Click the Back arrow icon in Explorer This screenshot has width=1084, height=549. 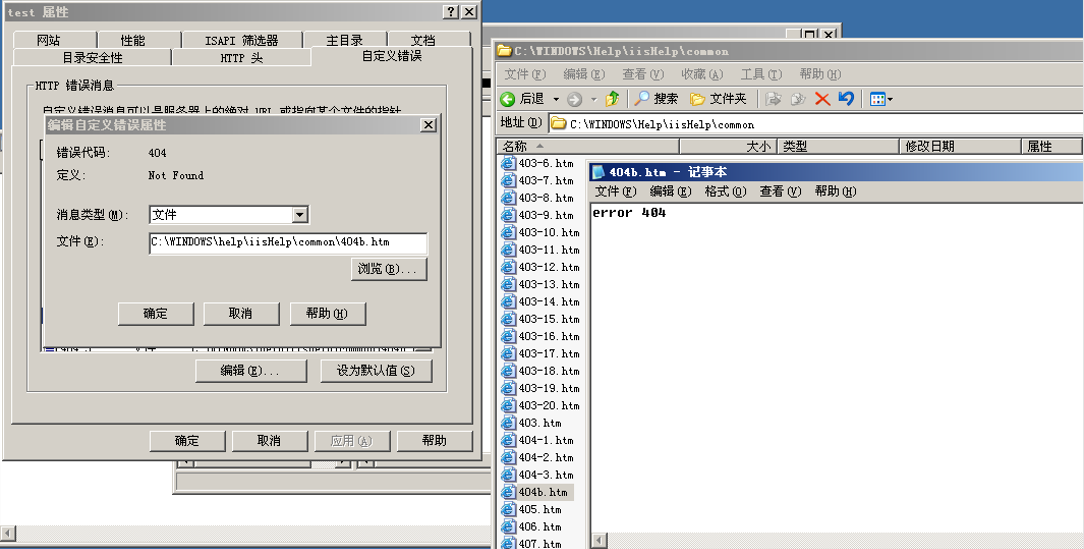pos(507,100)
